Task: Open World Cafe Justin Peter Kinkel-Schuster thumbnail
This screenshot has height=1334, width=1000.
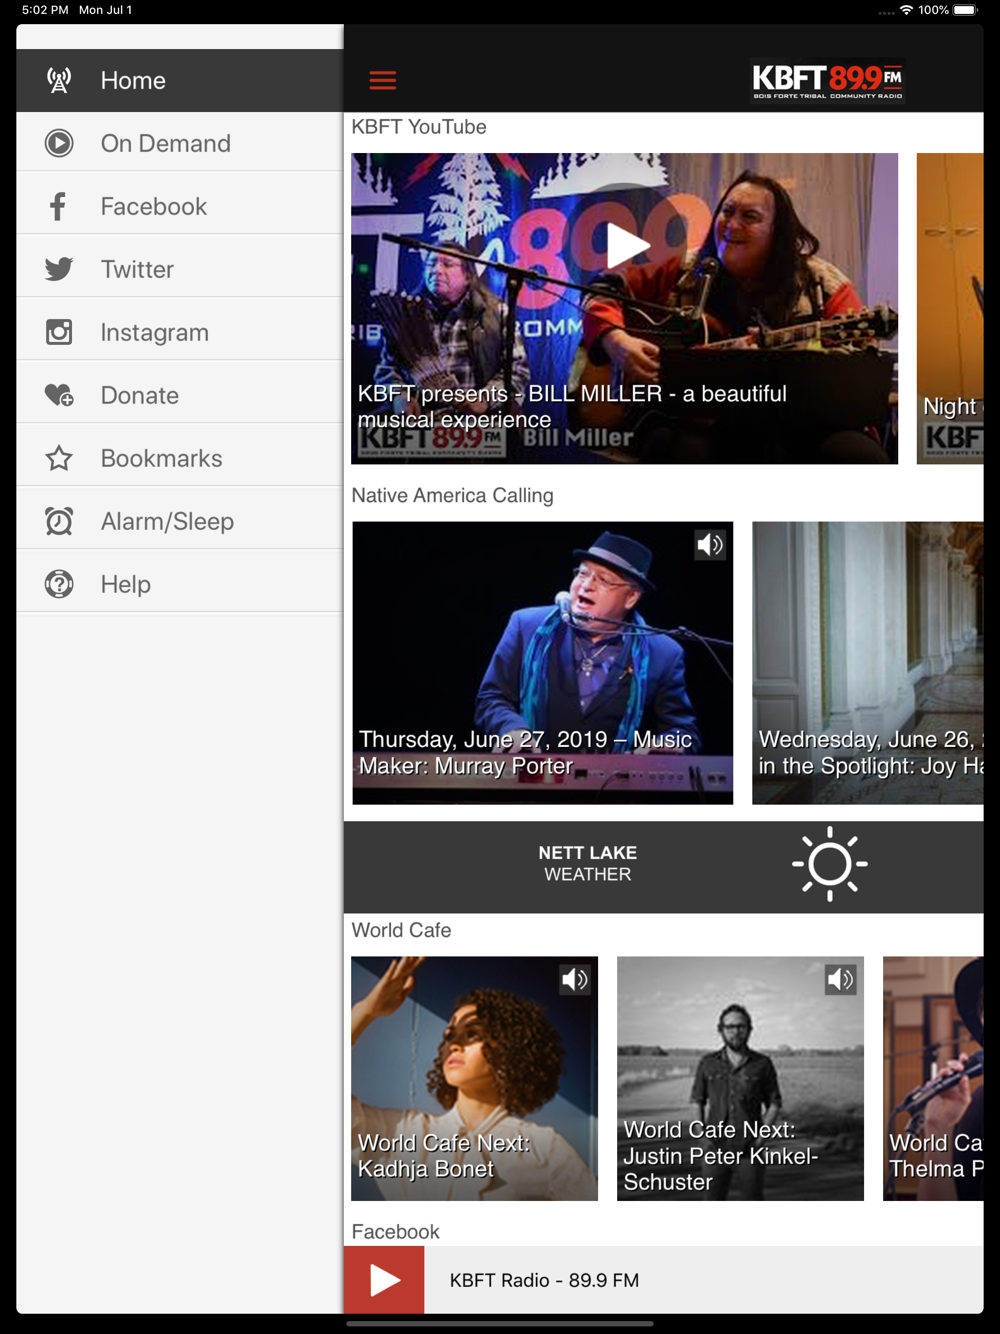Action: coord(740,1078)
